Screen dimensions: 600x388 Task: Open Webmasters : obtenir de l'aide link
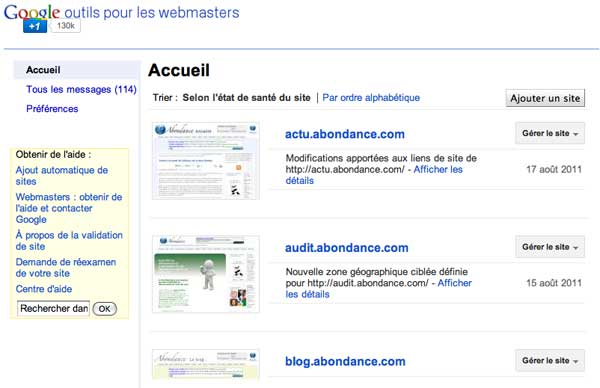coord(69,208)
